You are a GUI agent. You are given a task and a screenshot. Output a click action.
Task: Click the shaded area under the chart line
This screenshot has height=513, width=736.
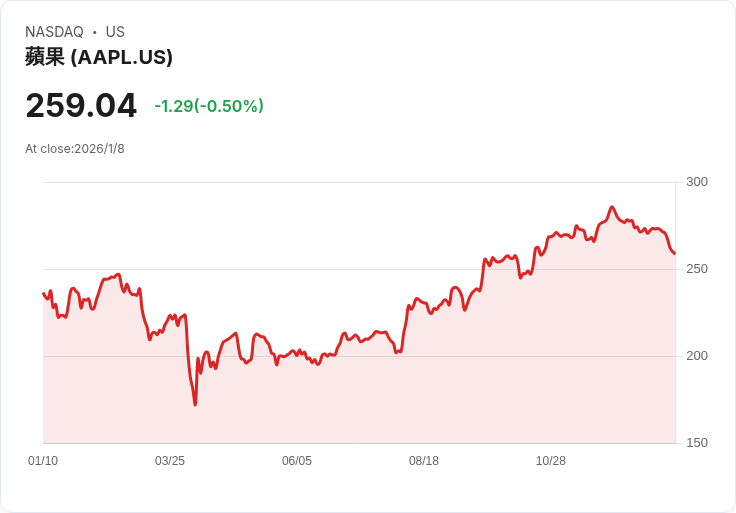[359, 399]
